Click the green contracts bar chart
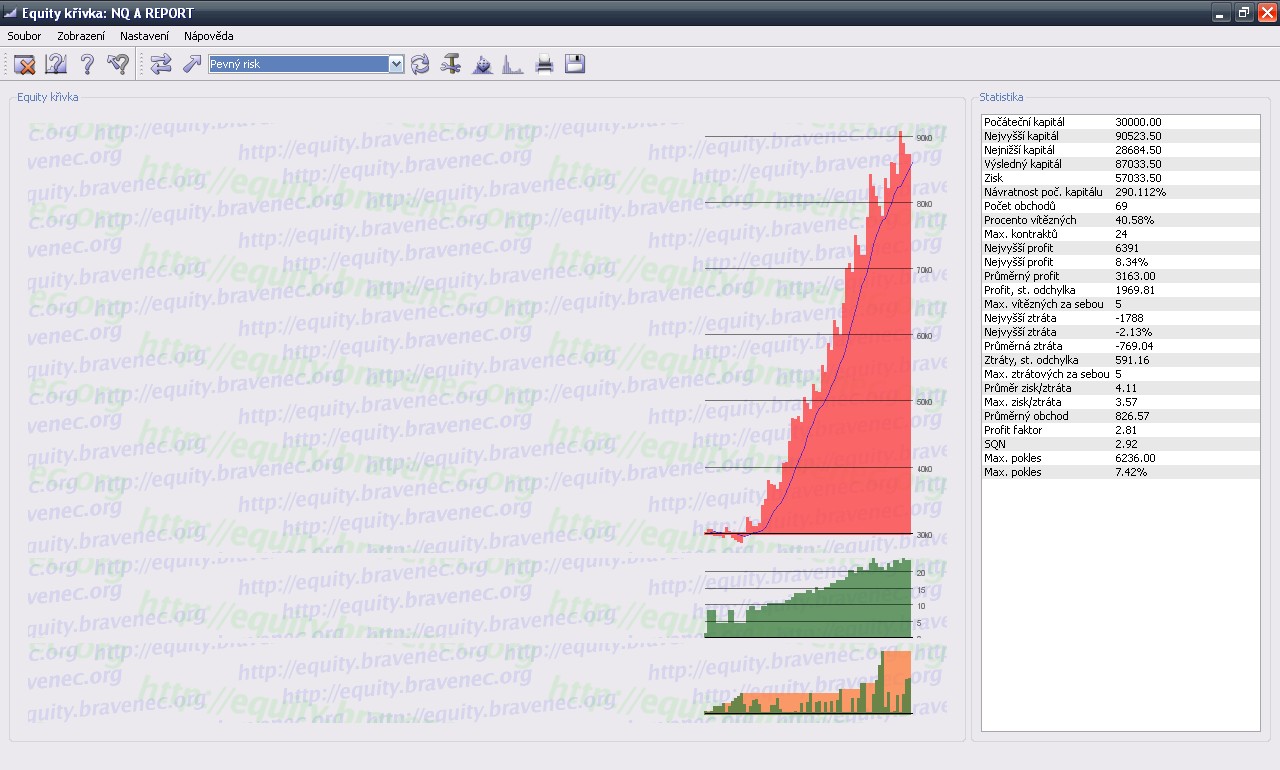 (808, 598)
